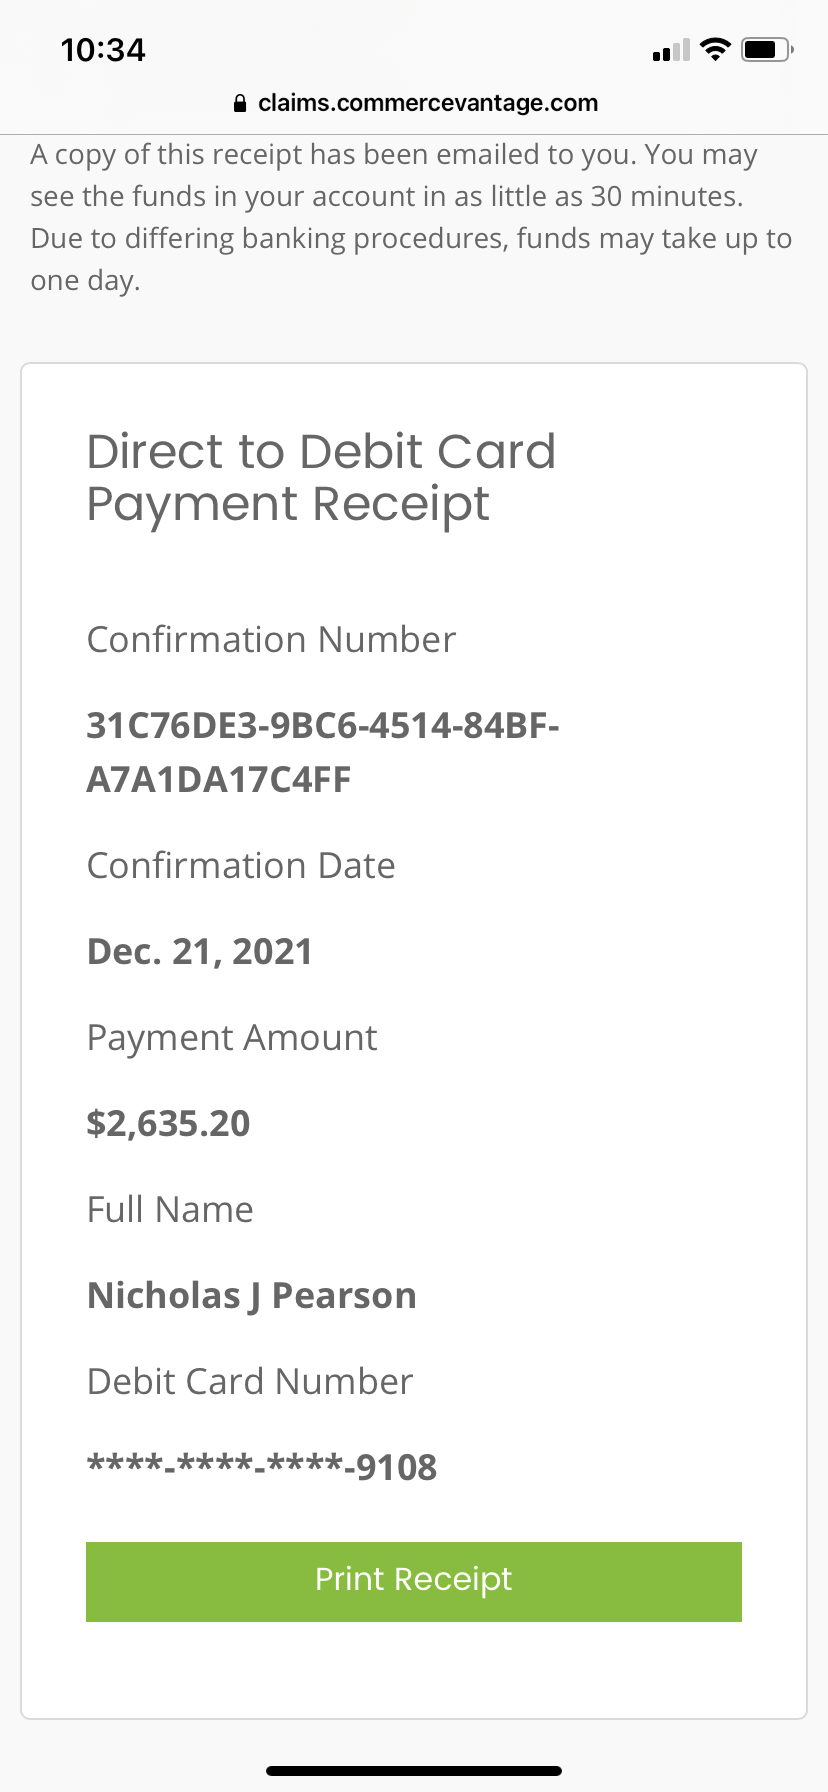Tap the Confirmation Number label
Viewport: 828px width, 1792px height.
271,640
